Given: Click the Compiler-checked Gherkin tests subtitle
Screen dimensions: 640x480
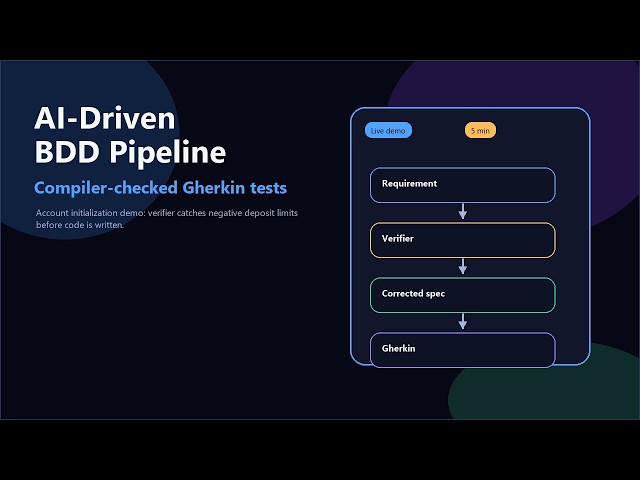Looking at the screenshot, I should click(160, 188).
